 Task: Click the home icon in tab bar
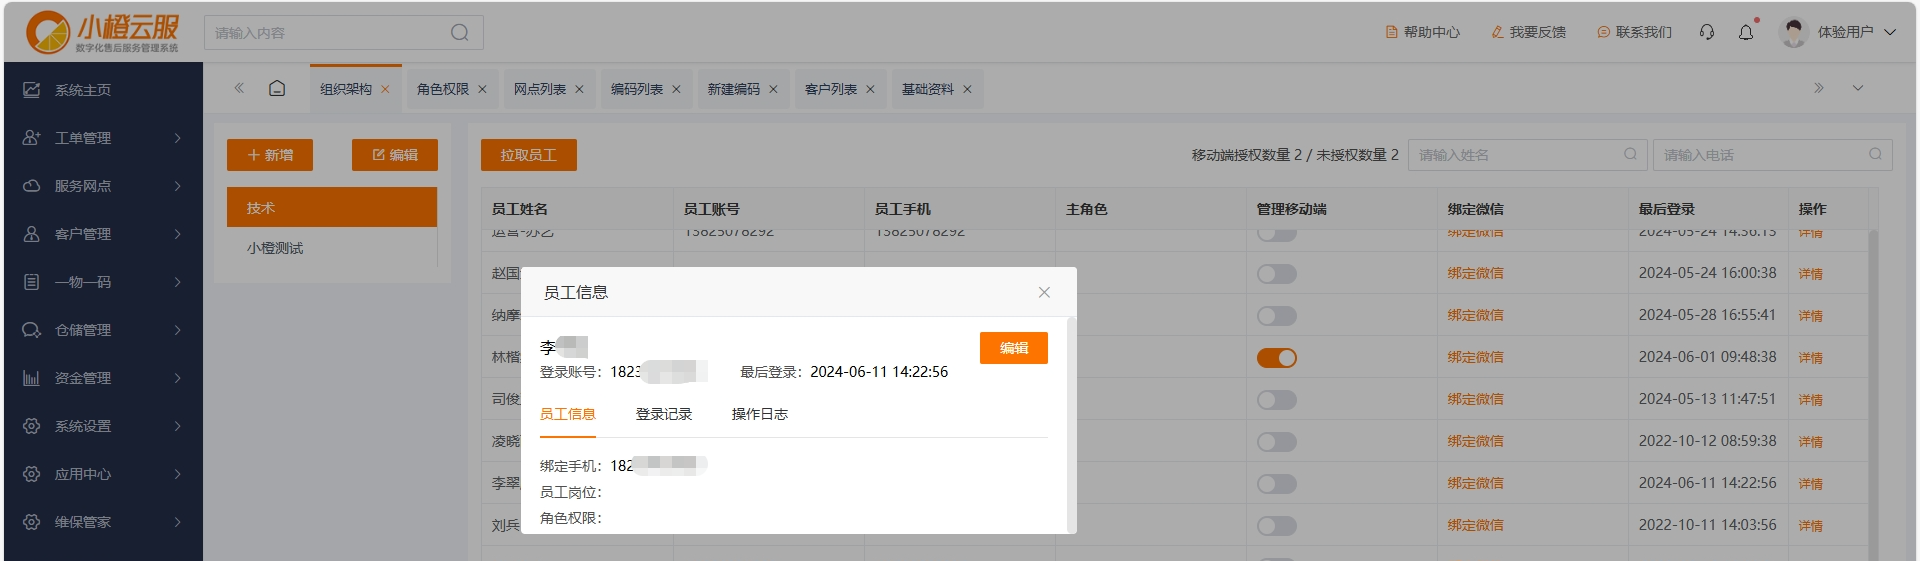point(277,89)
